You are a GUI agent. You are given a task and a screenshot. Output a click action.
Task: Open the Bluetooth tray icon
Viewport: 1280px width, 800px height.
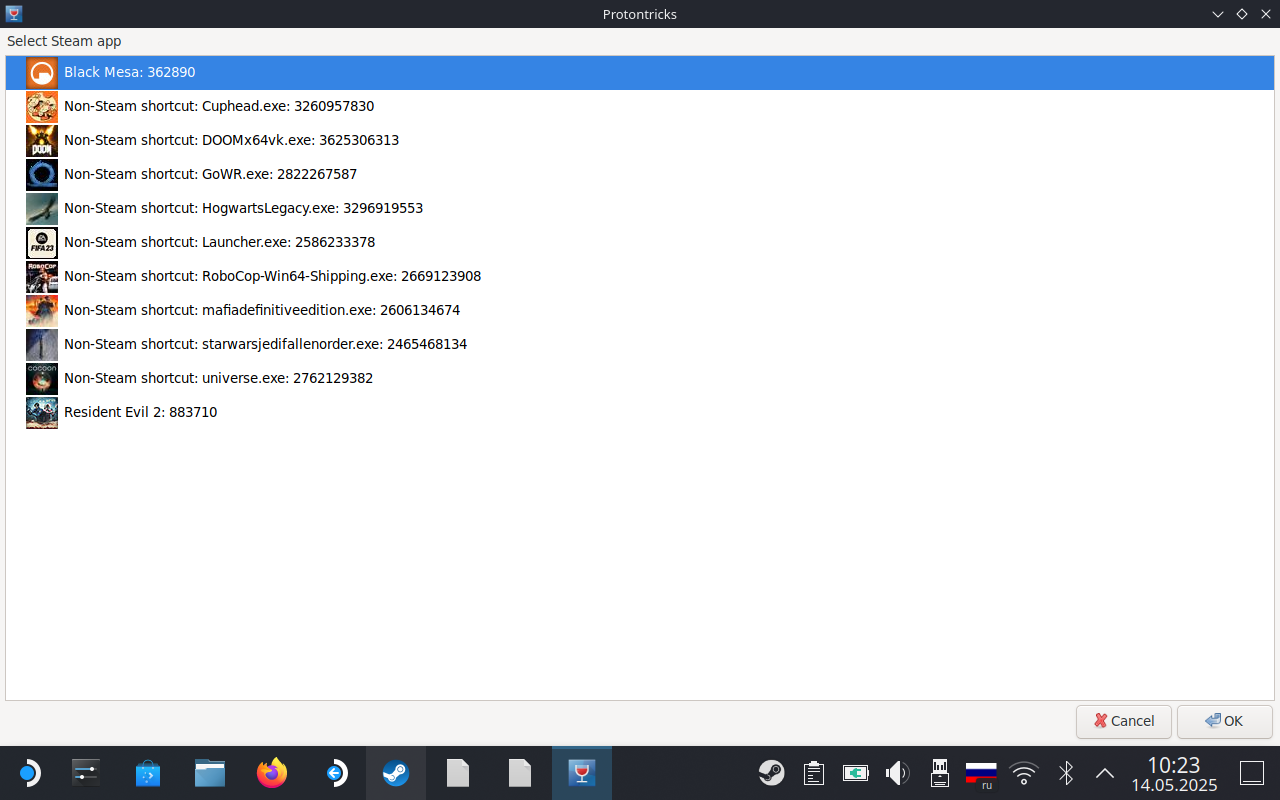pyautogui.click(x=1066, y=773)
